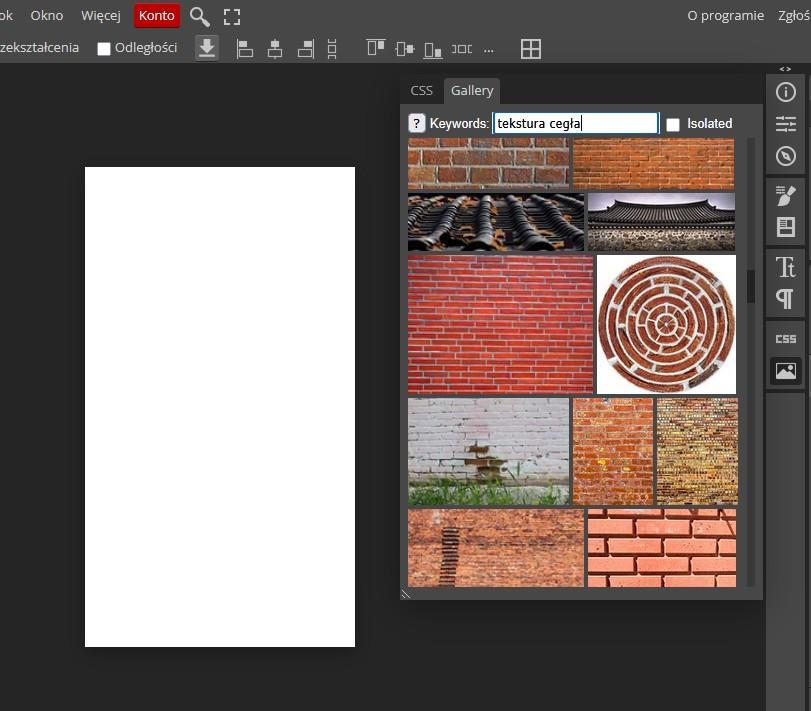This screenshot has width=811, height=711.
Task: Select the circular brick maze thumbnail
Action: coord(666,324)
